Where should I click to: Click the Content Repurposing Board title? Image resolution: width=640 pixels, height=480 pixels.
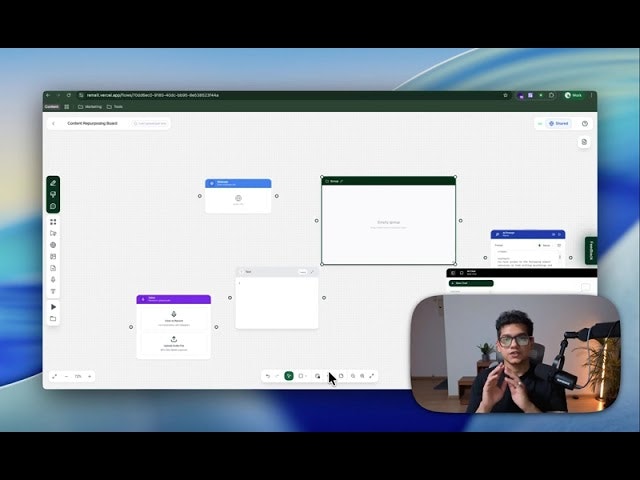click(92, 123)
